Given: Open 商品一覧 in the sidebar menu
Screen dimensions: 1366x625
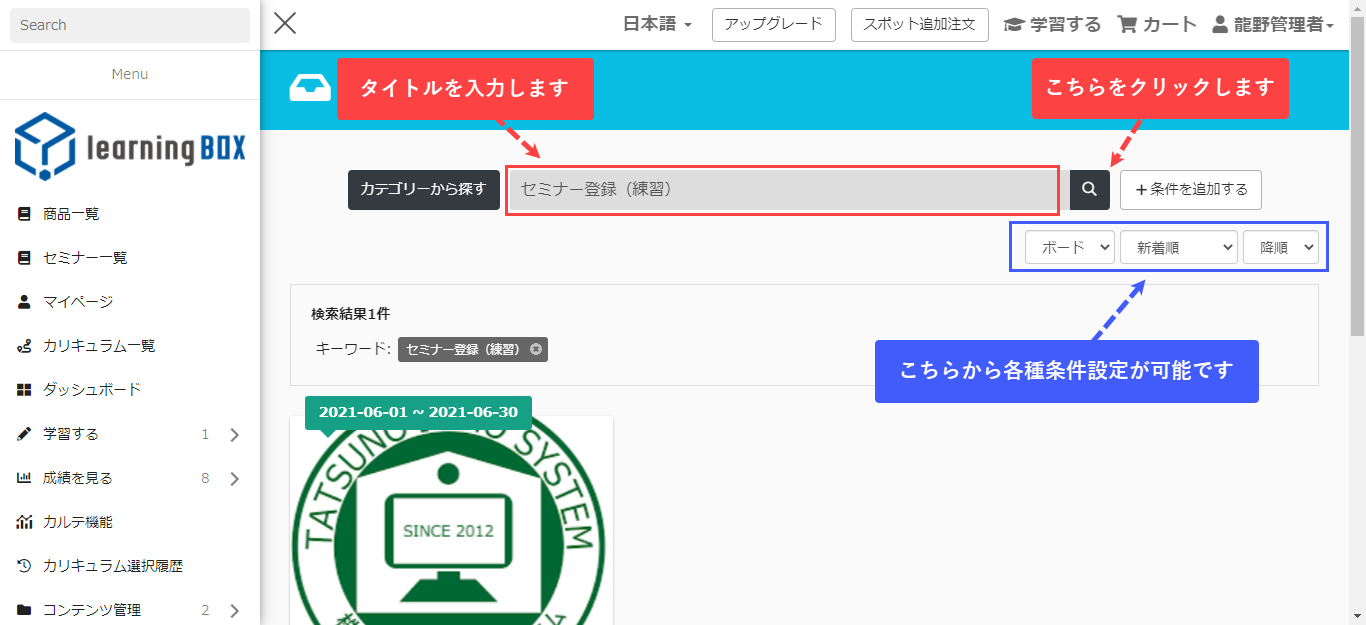Looking at the screenshot, I should pyautogui.click(x=70, y=214).
